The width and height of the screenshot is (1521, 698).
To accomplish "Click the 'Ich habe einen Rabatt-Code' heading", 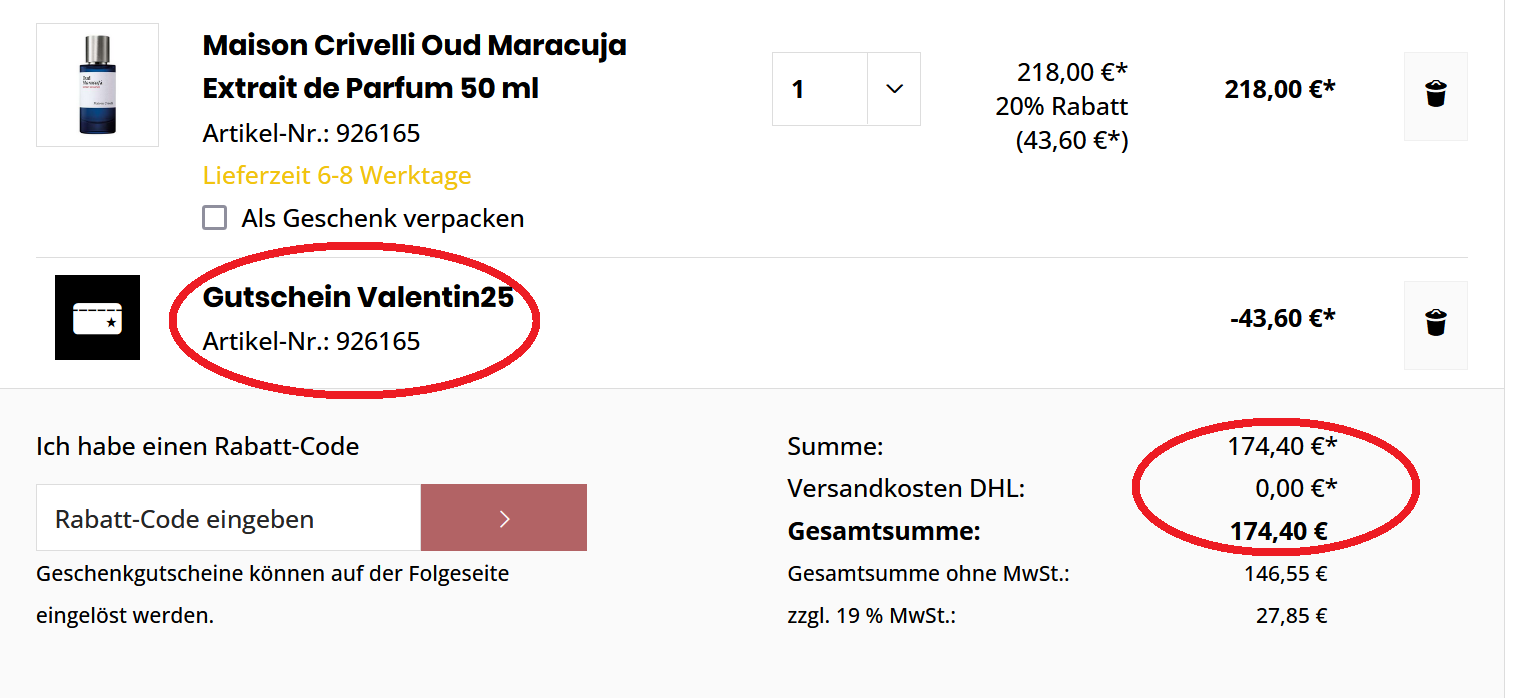I will (197, 446).
